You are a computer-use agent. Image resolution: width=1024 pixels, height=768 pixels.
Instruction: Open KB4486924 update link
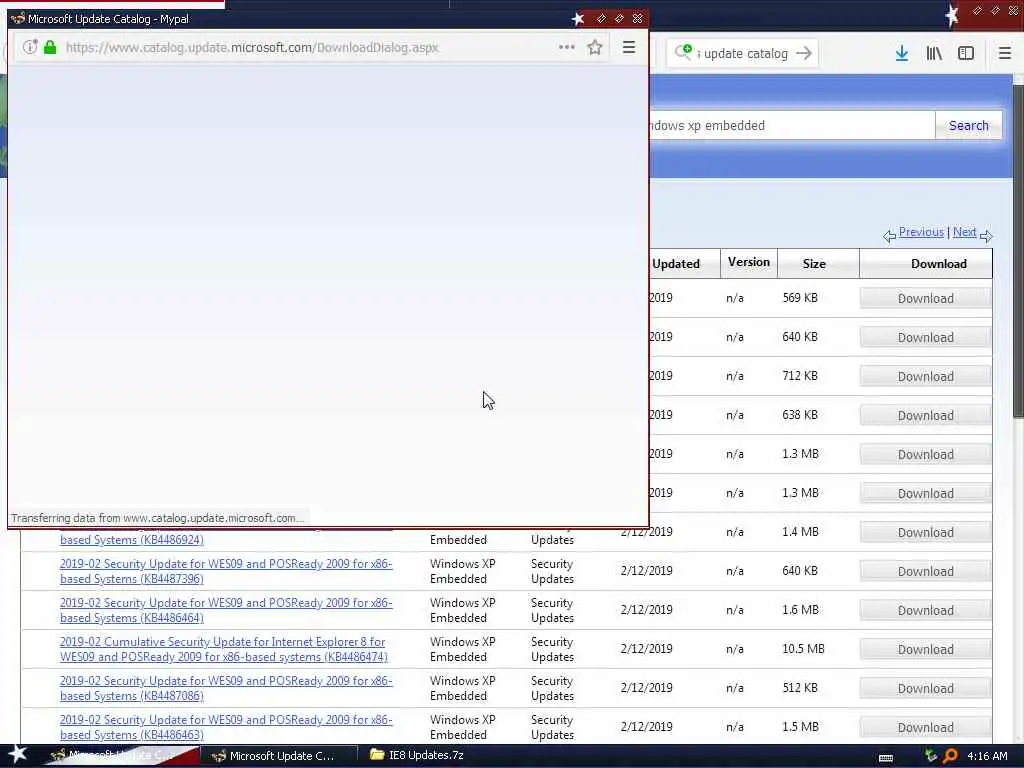(132, 540)
